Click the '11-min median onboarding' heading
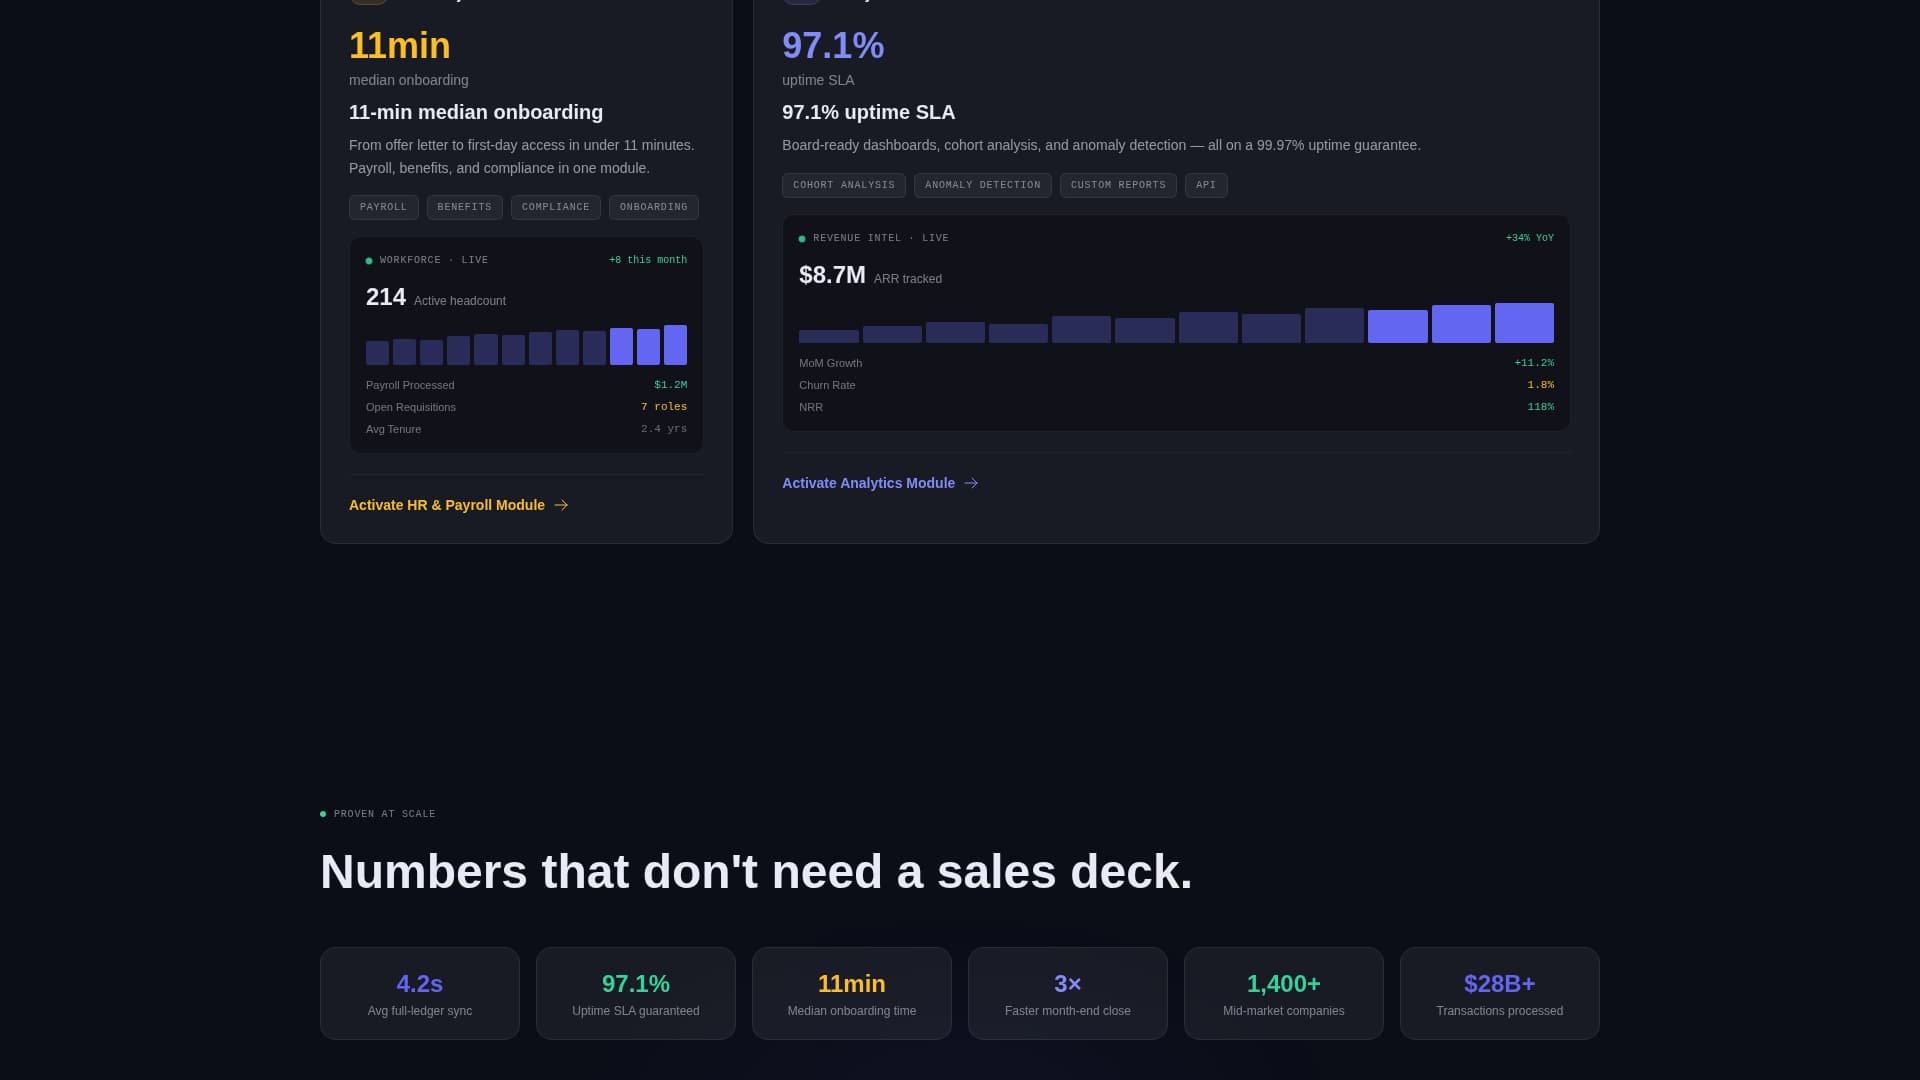Image resolution: width=1920 pixels, height=1080 pixels. [476, 112]
